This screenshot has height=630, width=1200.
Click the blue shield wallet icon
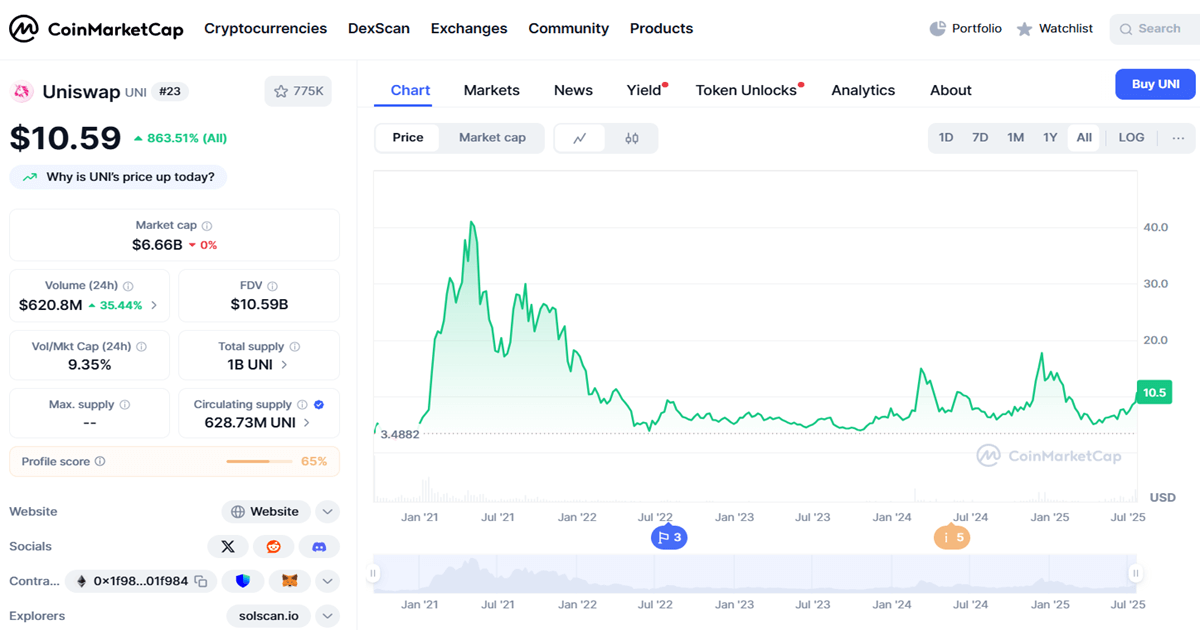point(243,581)
